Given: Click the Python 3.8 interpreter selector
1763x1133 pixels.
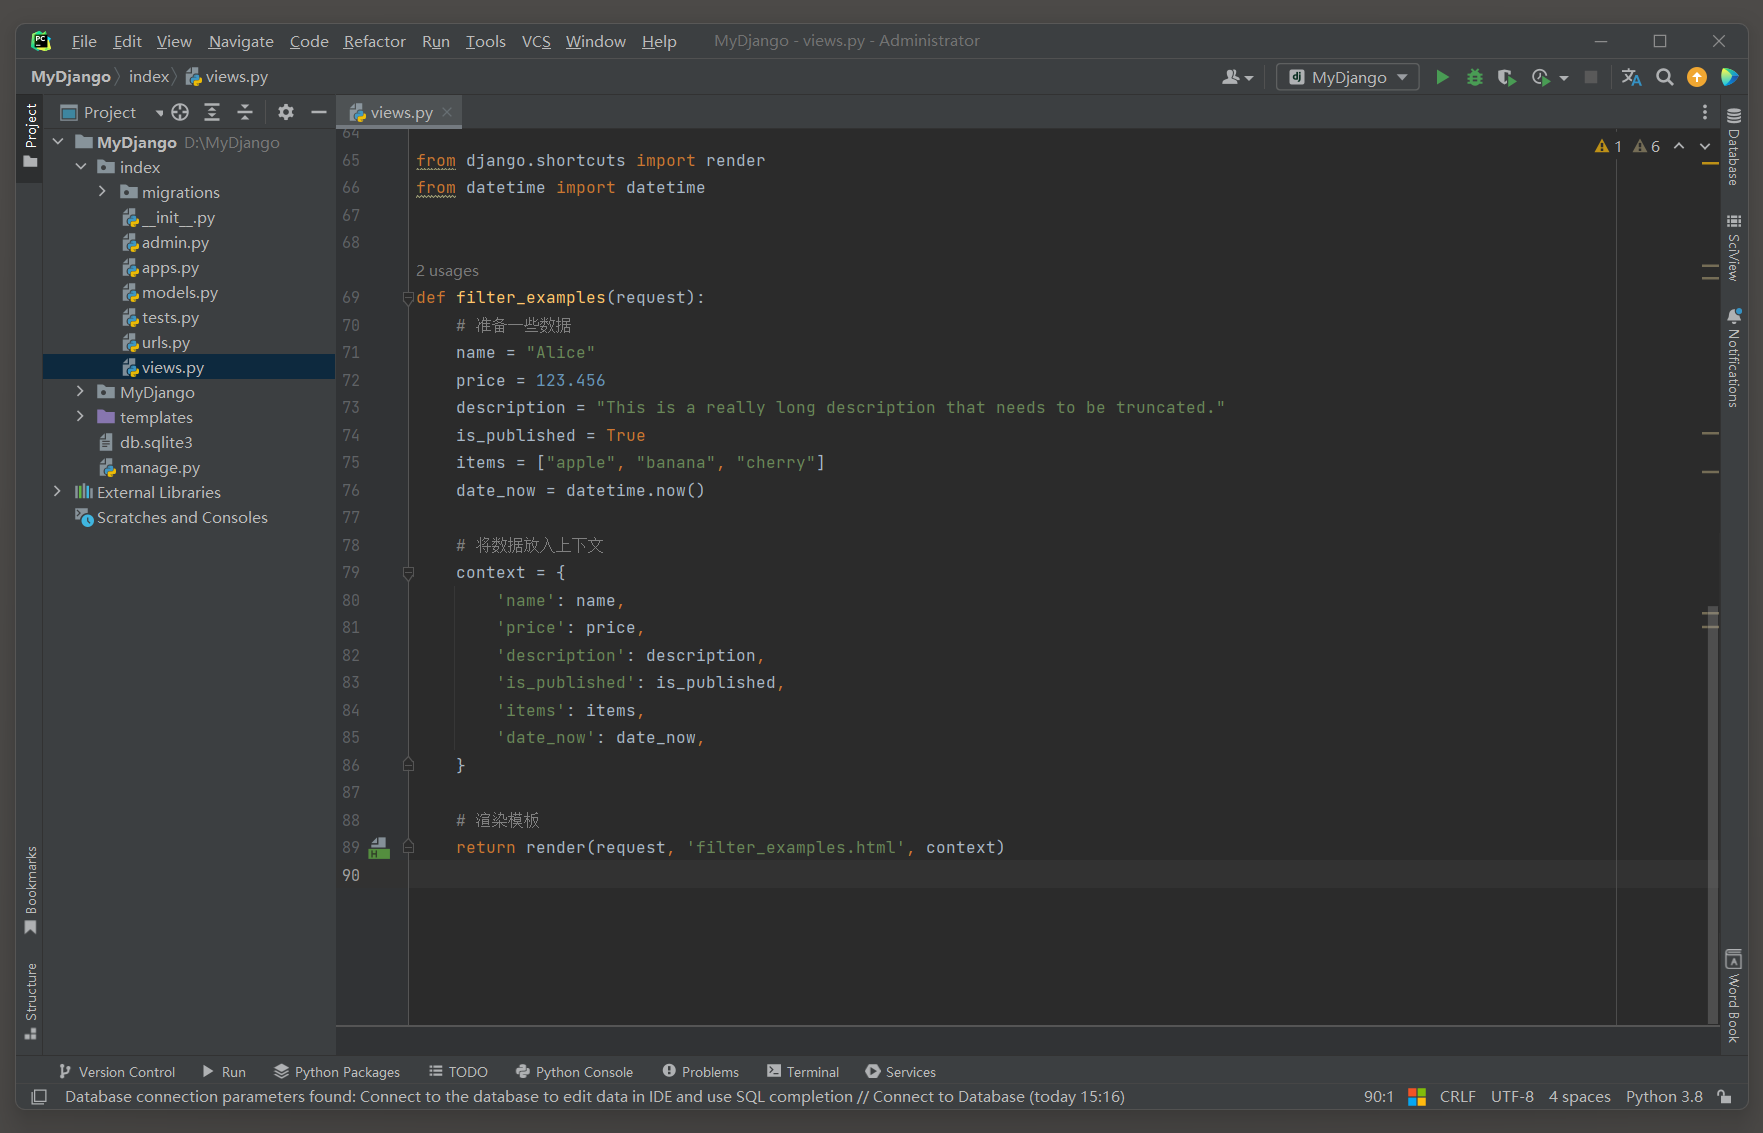Looking at the screenshot, I should coord(1664,1097).
